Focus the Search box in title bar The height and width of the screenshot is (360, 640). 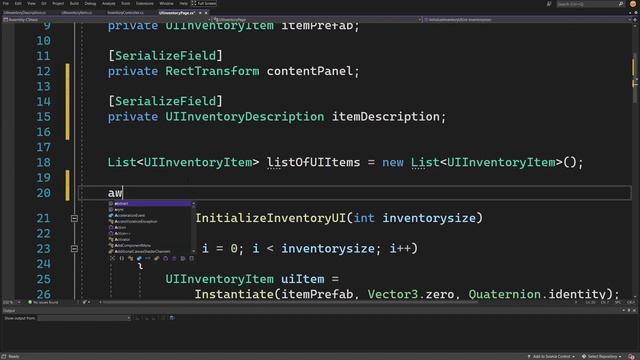pos(590,4)
